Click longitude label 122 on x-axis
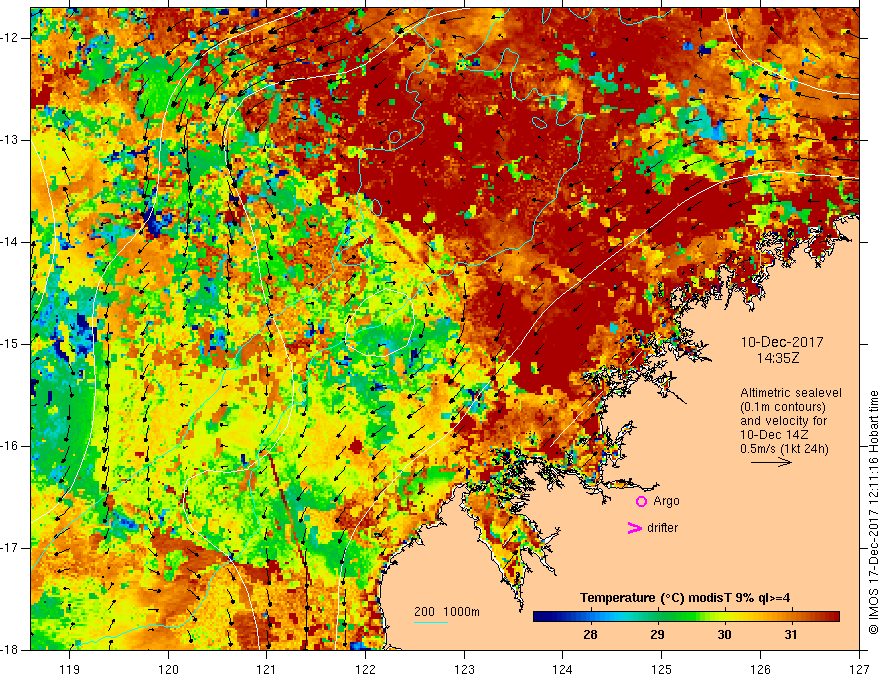 [365, 669]
